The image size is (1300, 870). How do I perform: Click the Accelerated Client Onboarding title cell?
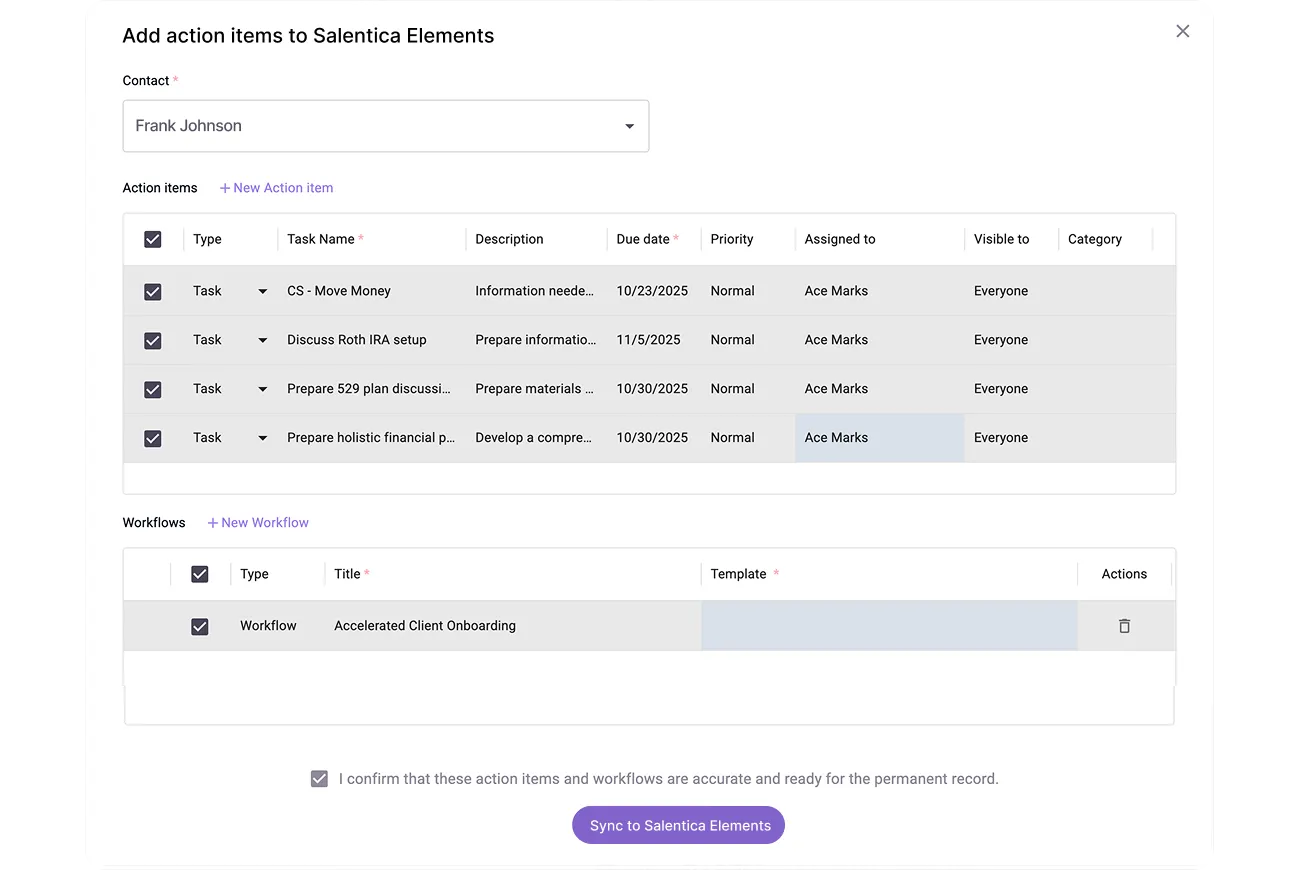pos(513,626)
